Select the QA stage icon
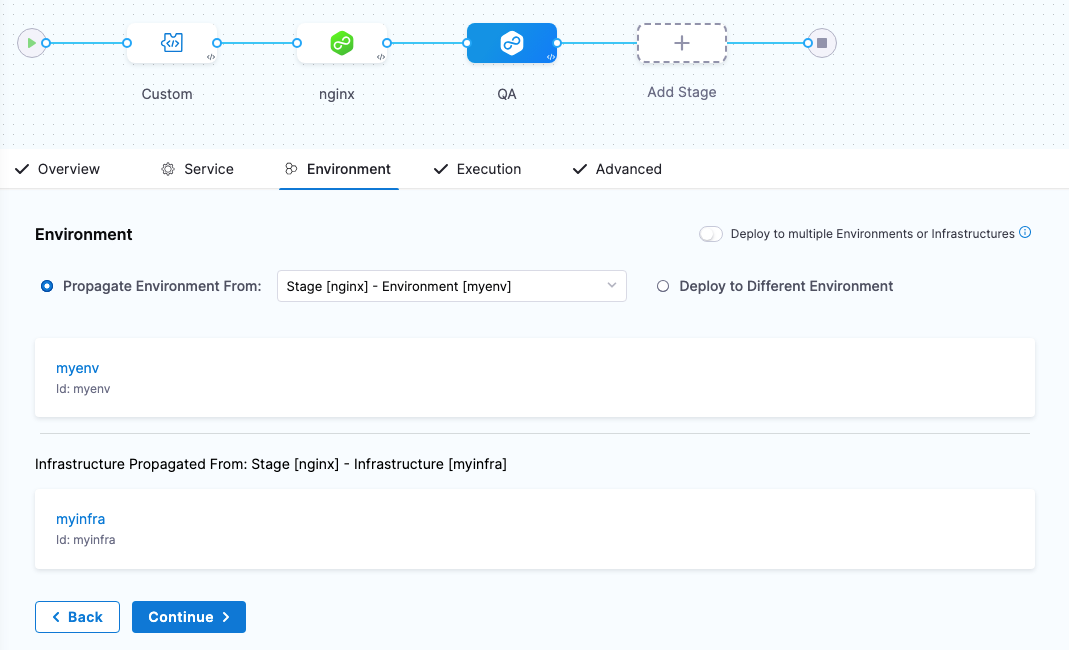Screen dimensions: 1069x650 tap(512, 43)
